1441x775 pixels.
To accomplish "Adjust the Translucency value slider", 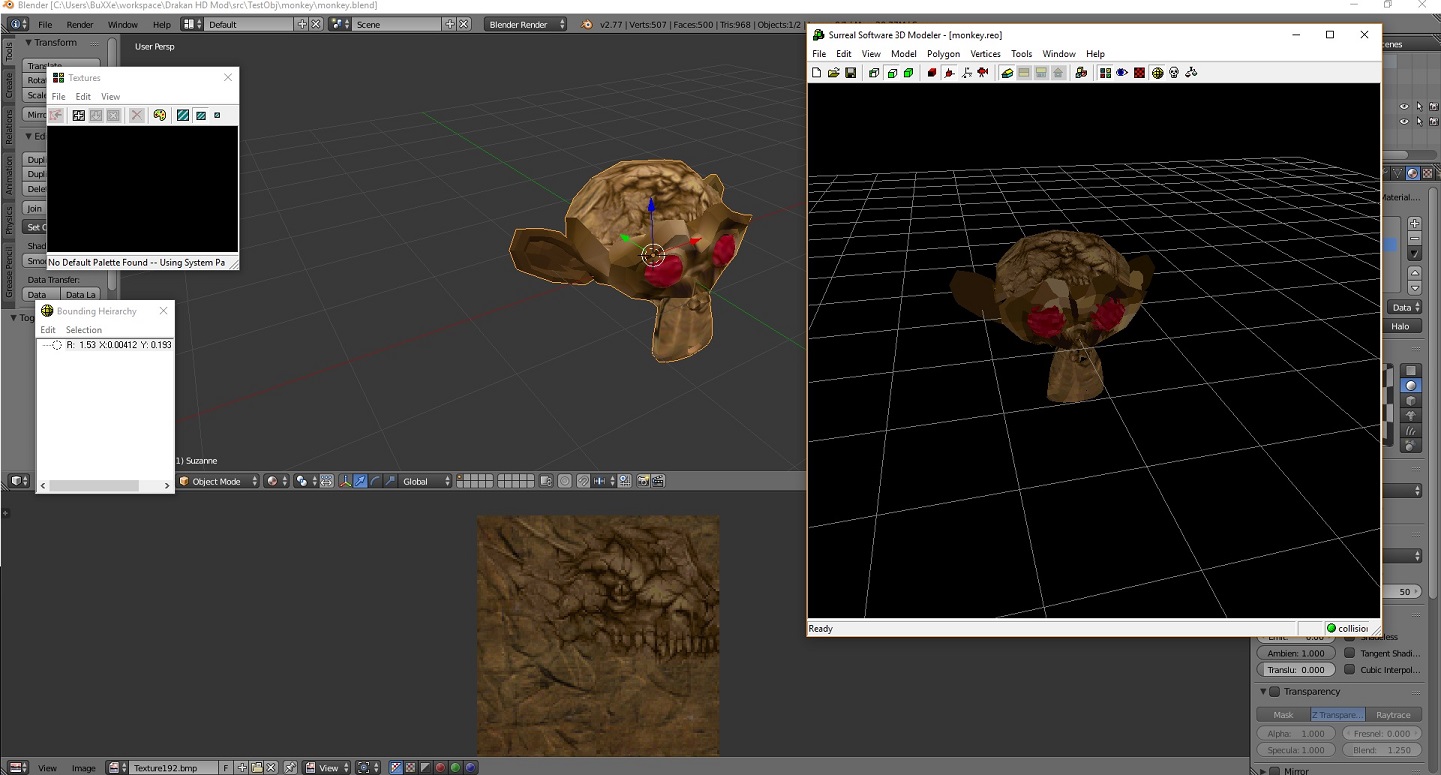I will click(1295, 670).
